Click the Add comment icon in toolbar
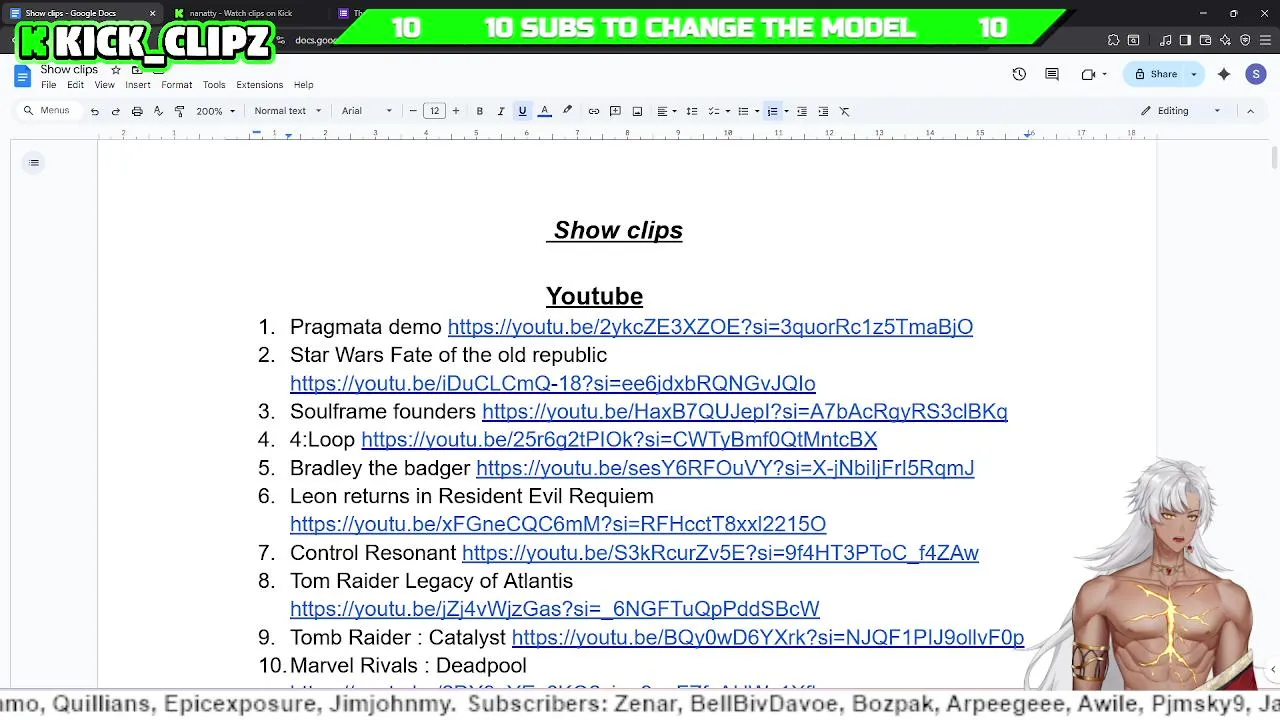Screen dimensions: 1280x720 tap(615, 111)
